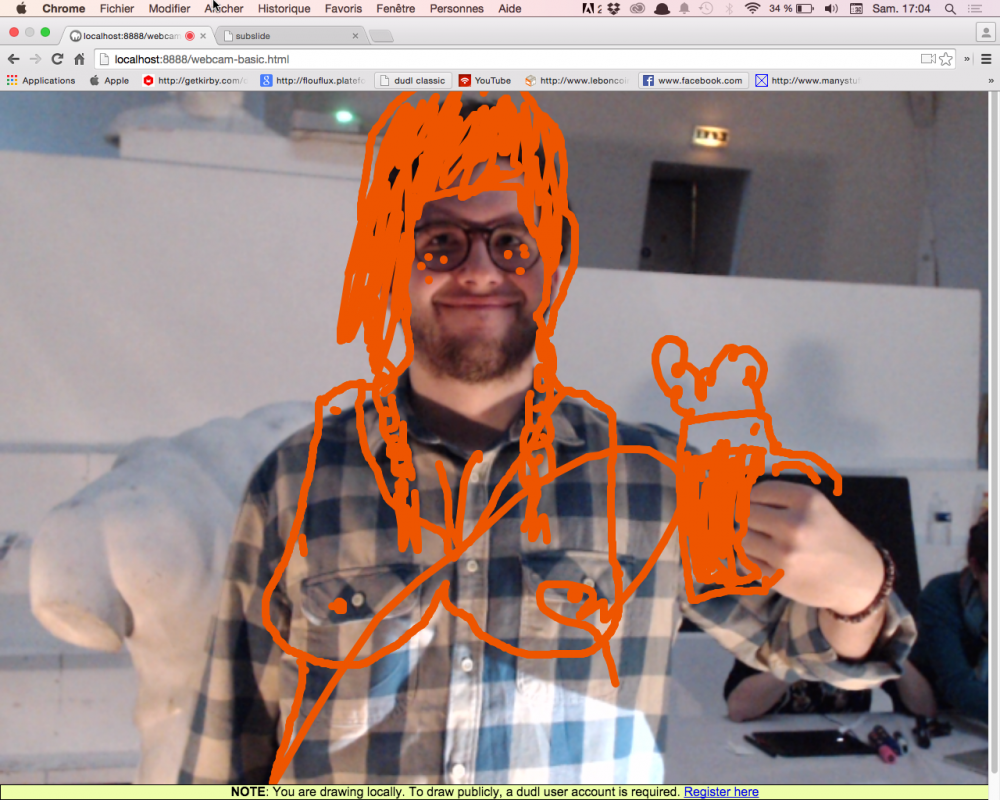Open the Chrome hamburger menu
The height and width of the screenshot is (800, 1000).
986,59
